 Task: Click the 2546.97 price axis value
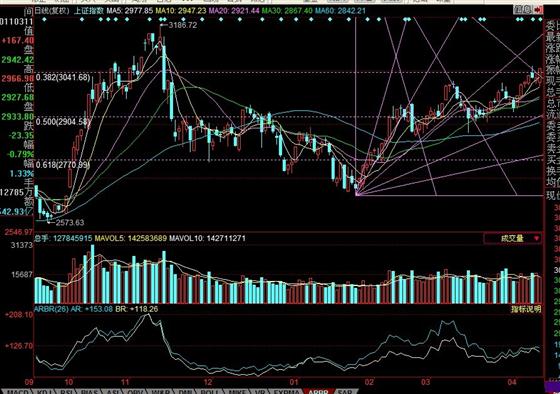click(x=19, y=232)
